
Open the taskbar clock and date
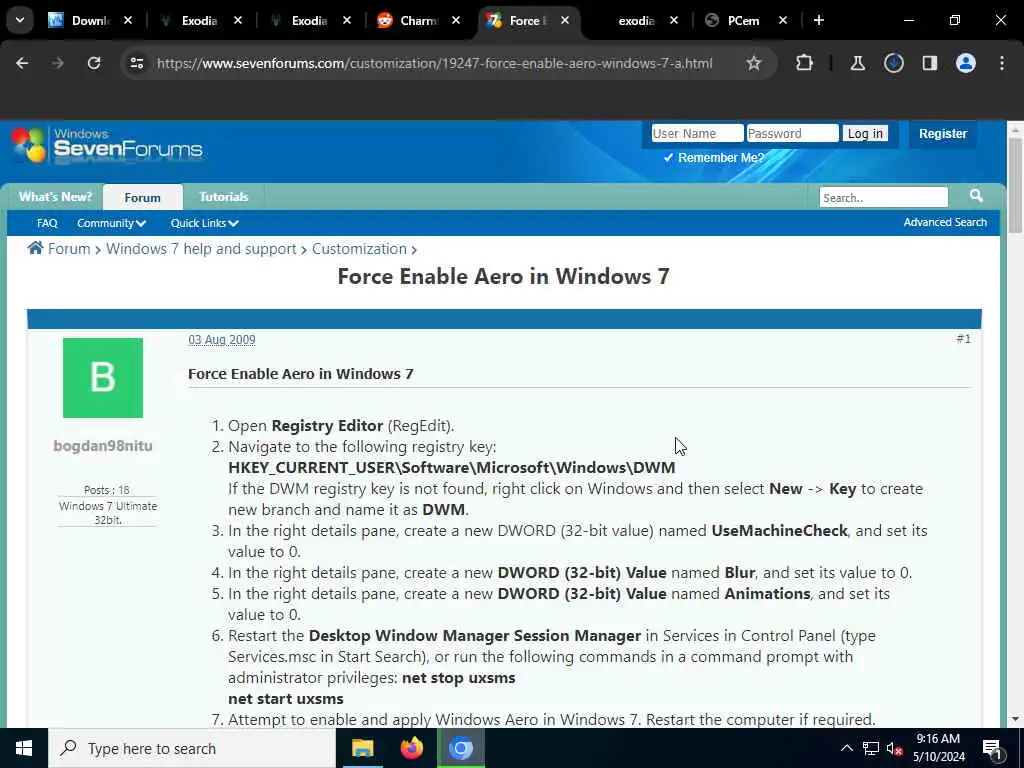(x=938, y=748)
